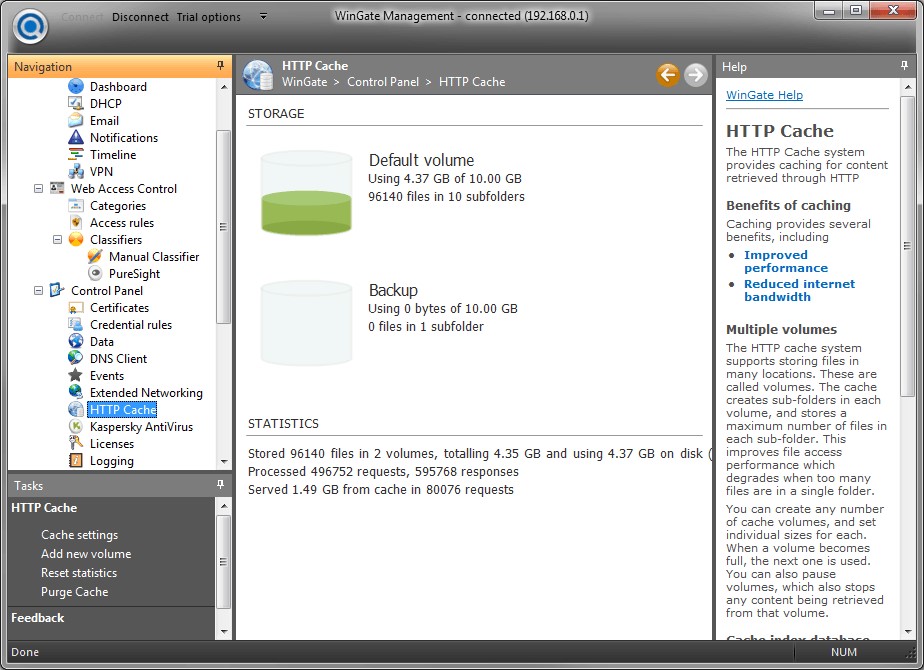The height and width of the screenshot is (670, 924).
Task: Open the Dashboard icon in Navigation
Action: click(76, 87)
